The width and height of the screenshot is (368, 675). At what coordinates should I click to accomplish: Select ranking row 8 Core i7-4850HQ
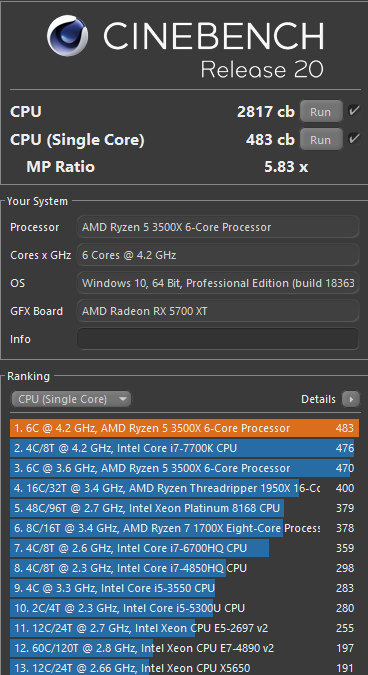pos(184,568)
